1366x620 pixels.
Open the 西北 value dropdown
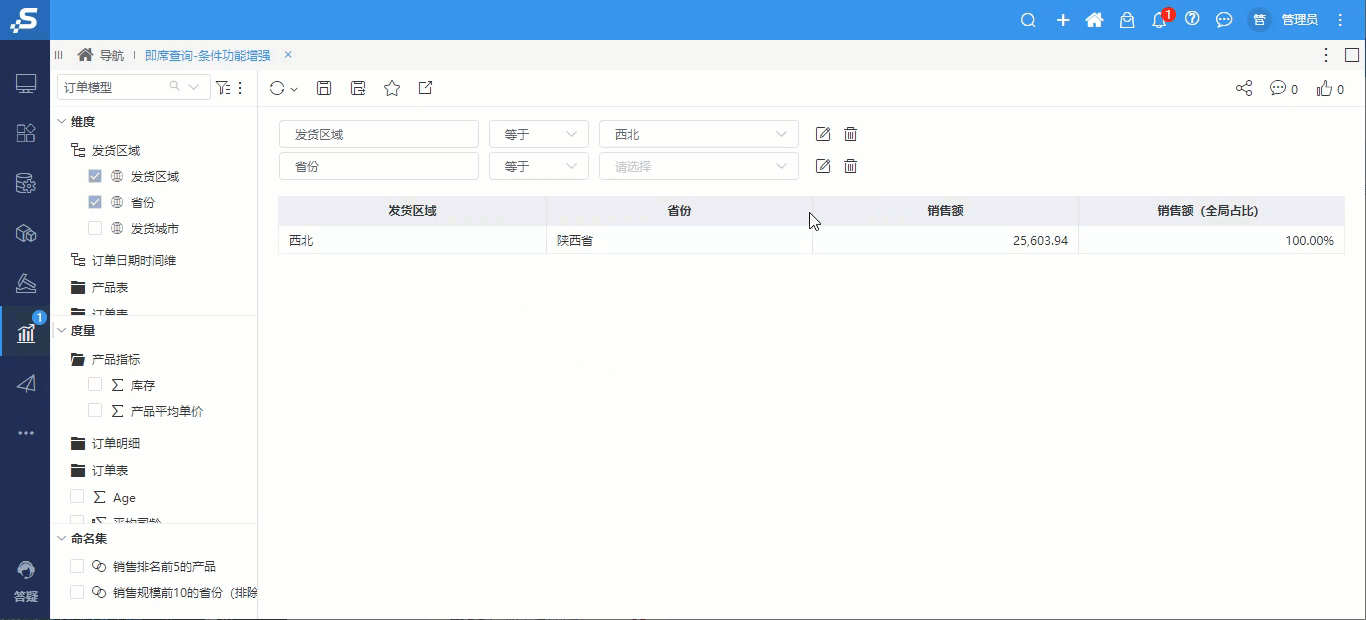click(x=699, y=134)
